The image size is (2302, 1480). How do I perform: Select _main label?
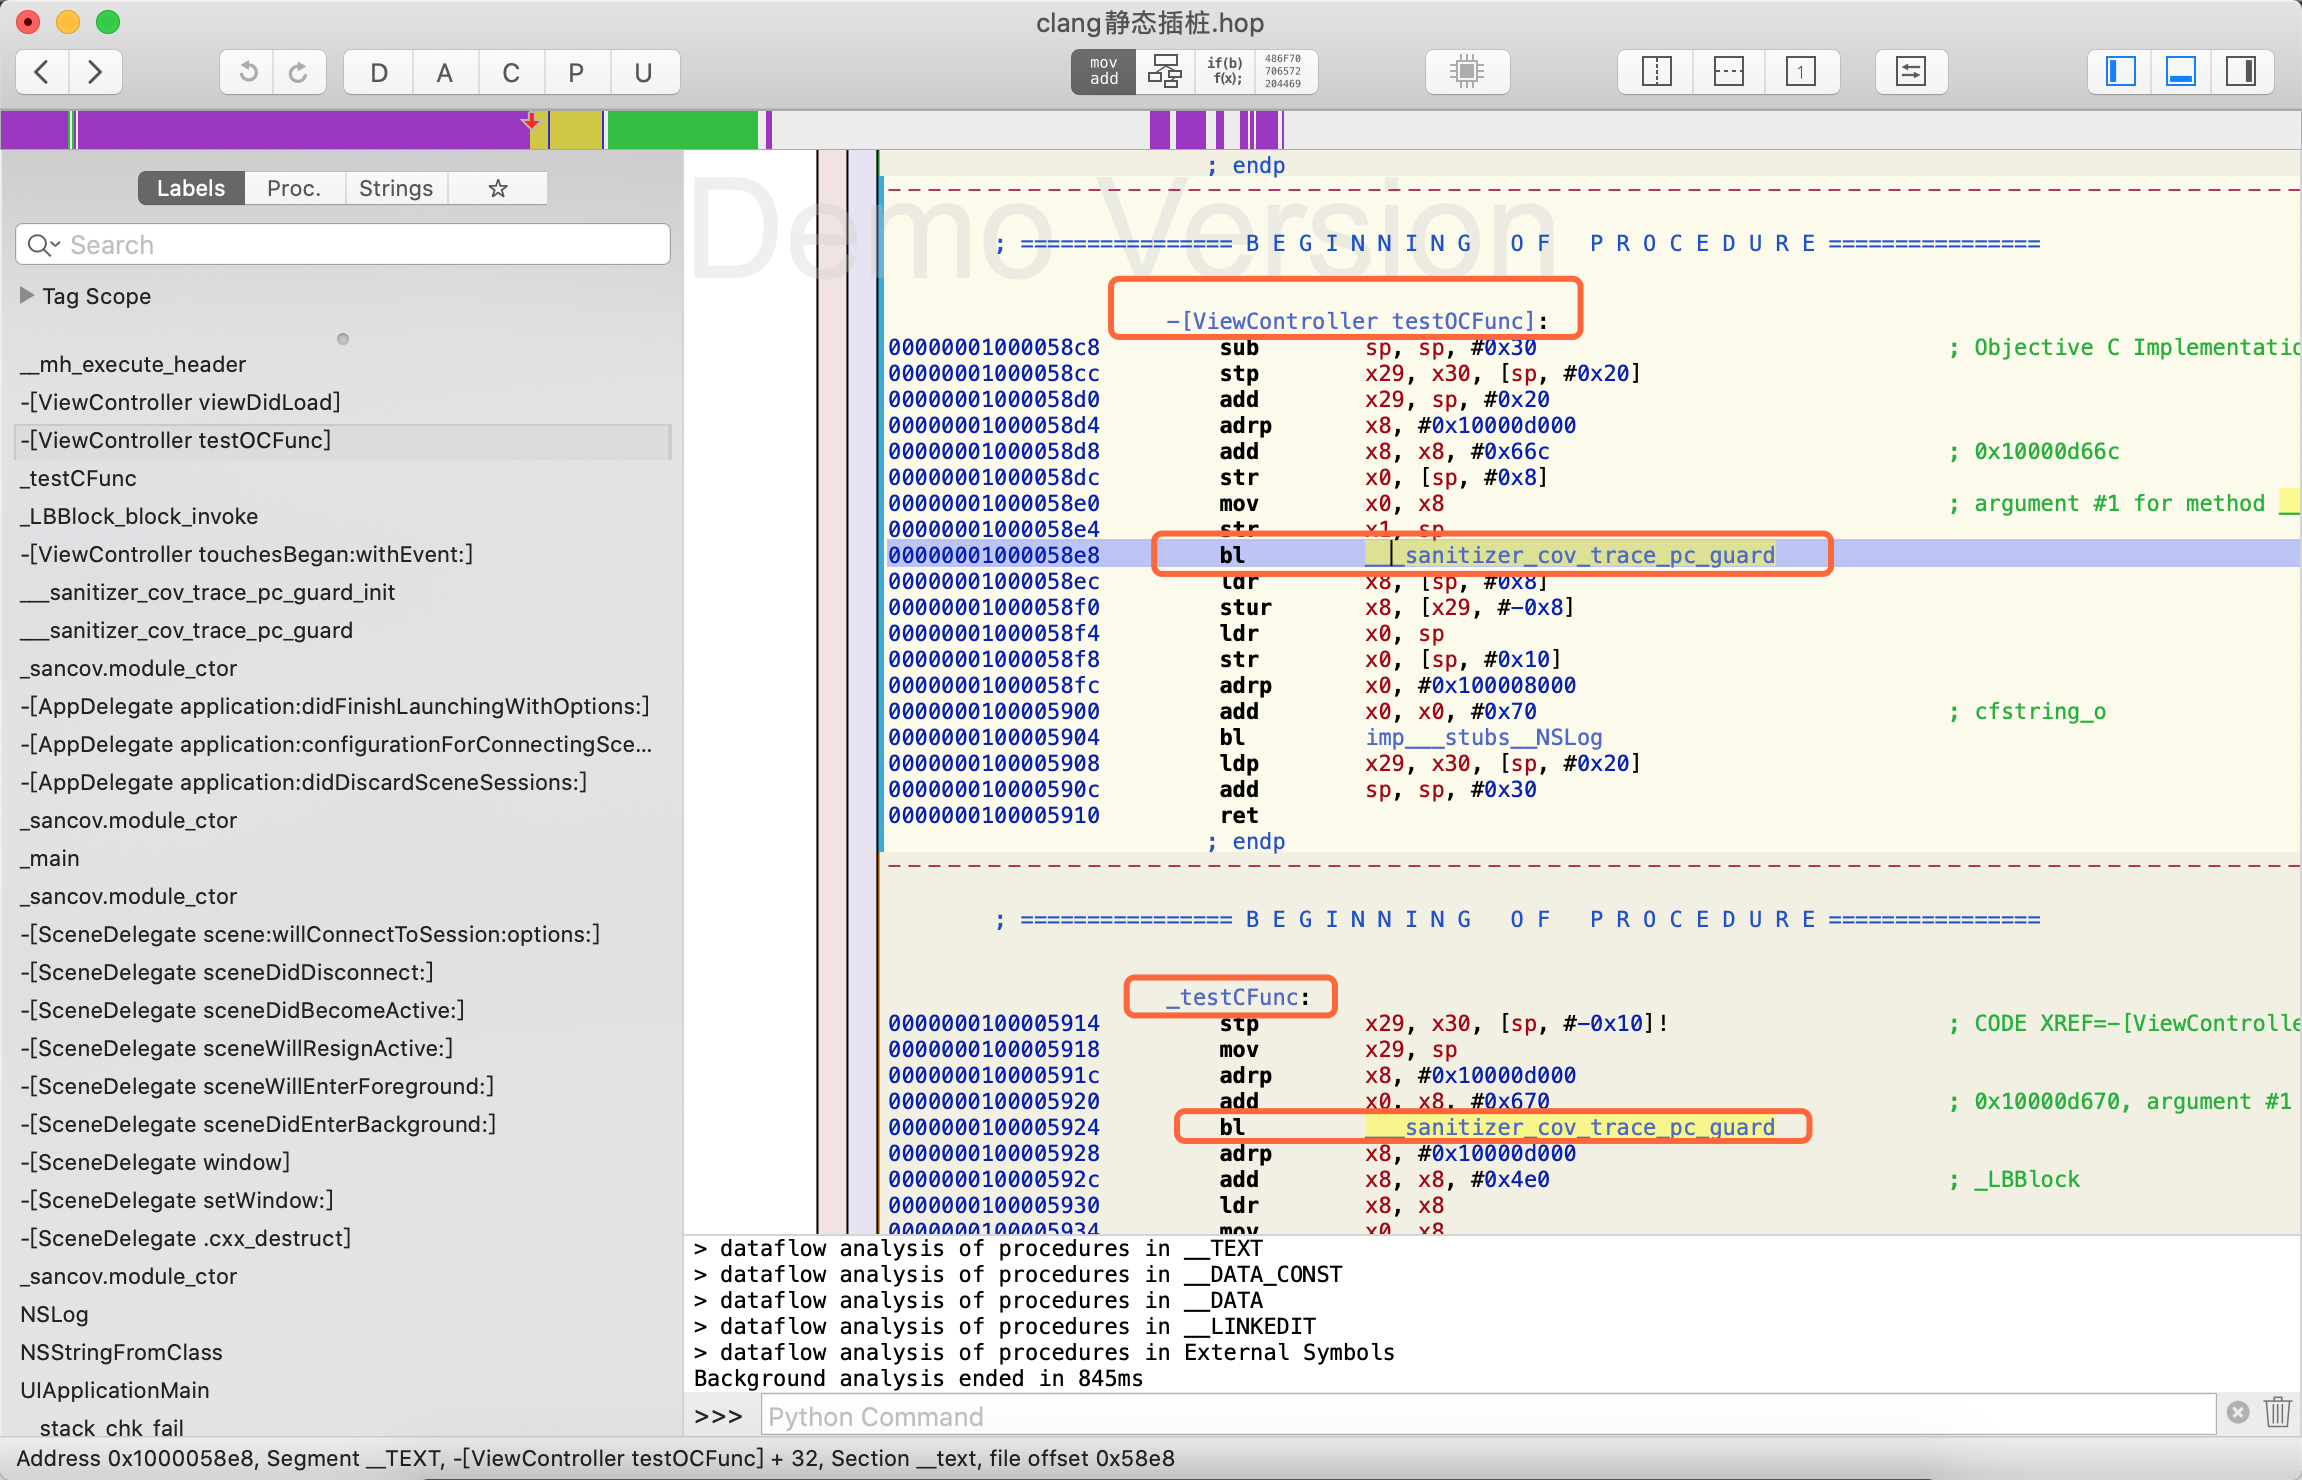point(50,858)
